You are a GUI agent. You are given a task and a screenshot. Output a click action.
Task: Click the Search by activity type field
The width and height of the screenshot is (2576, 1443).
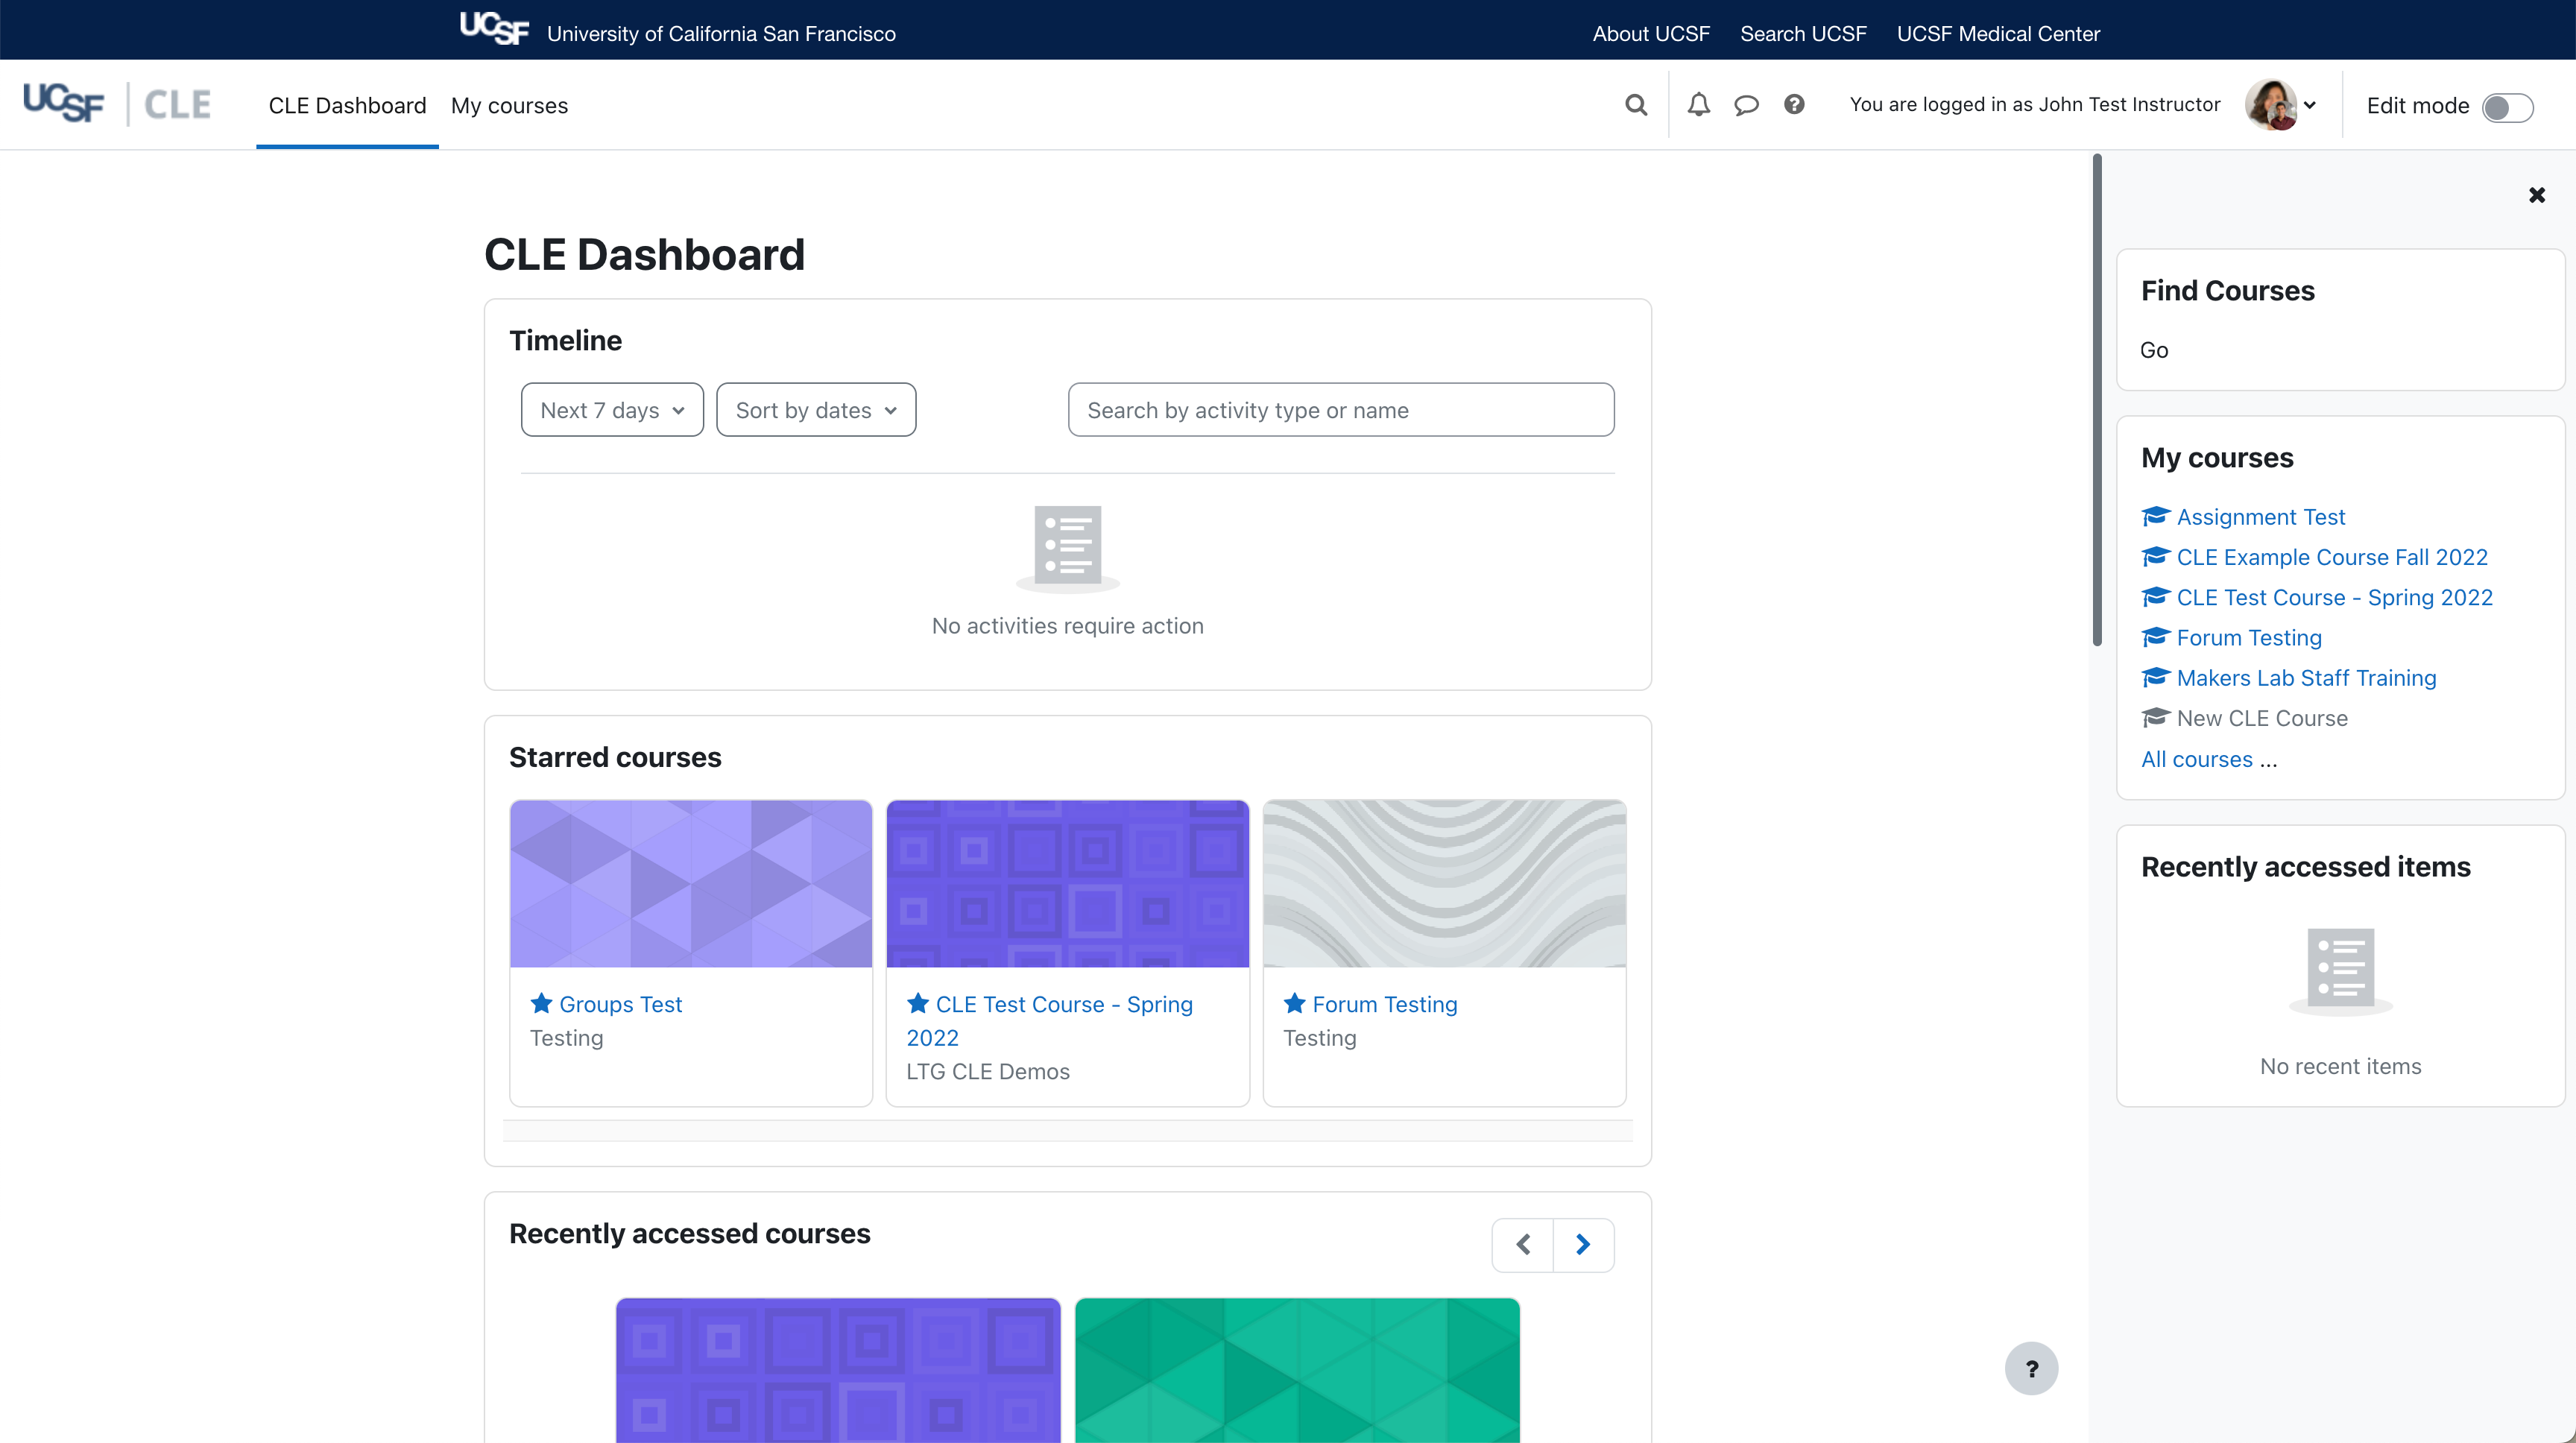pos(1341,410)
